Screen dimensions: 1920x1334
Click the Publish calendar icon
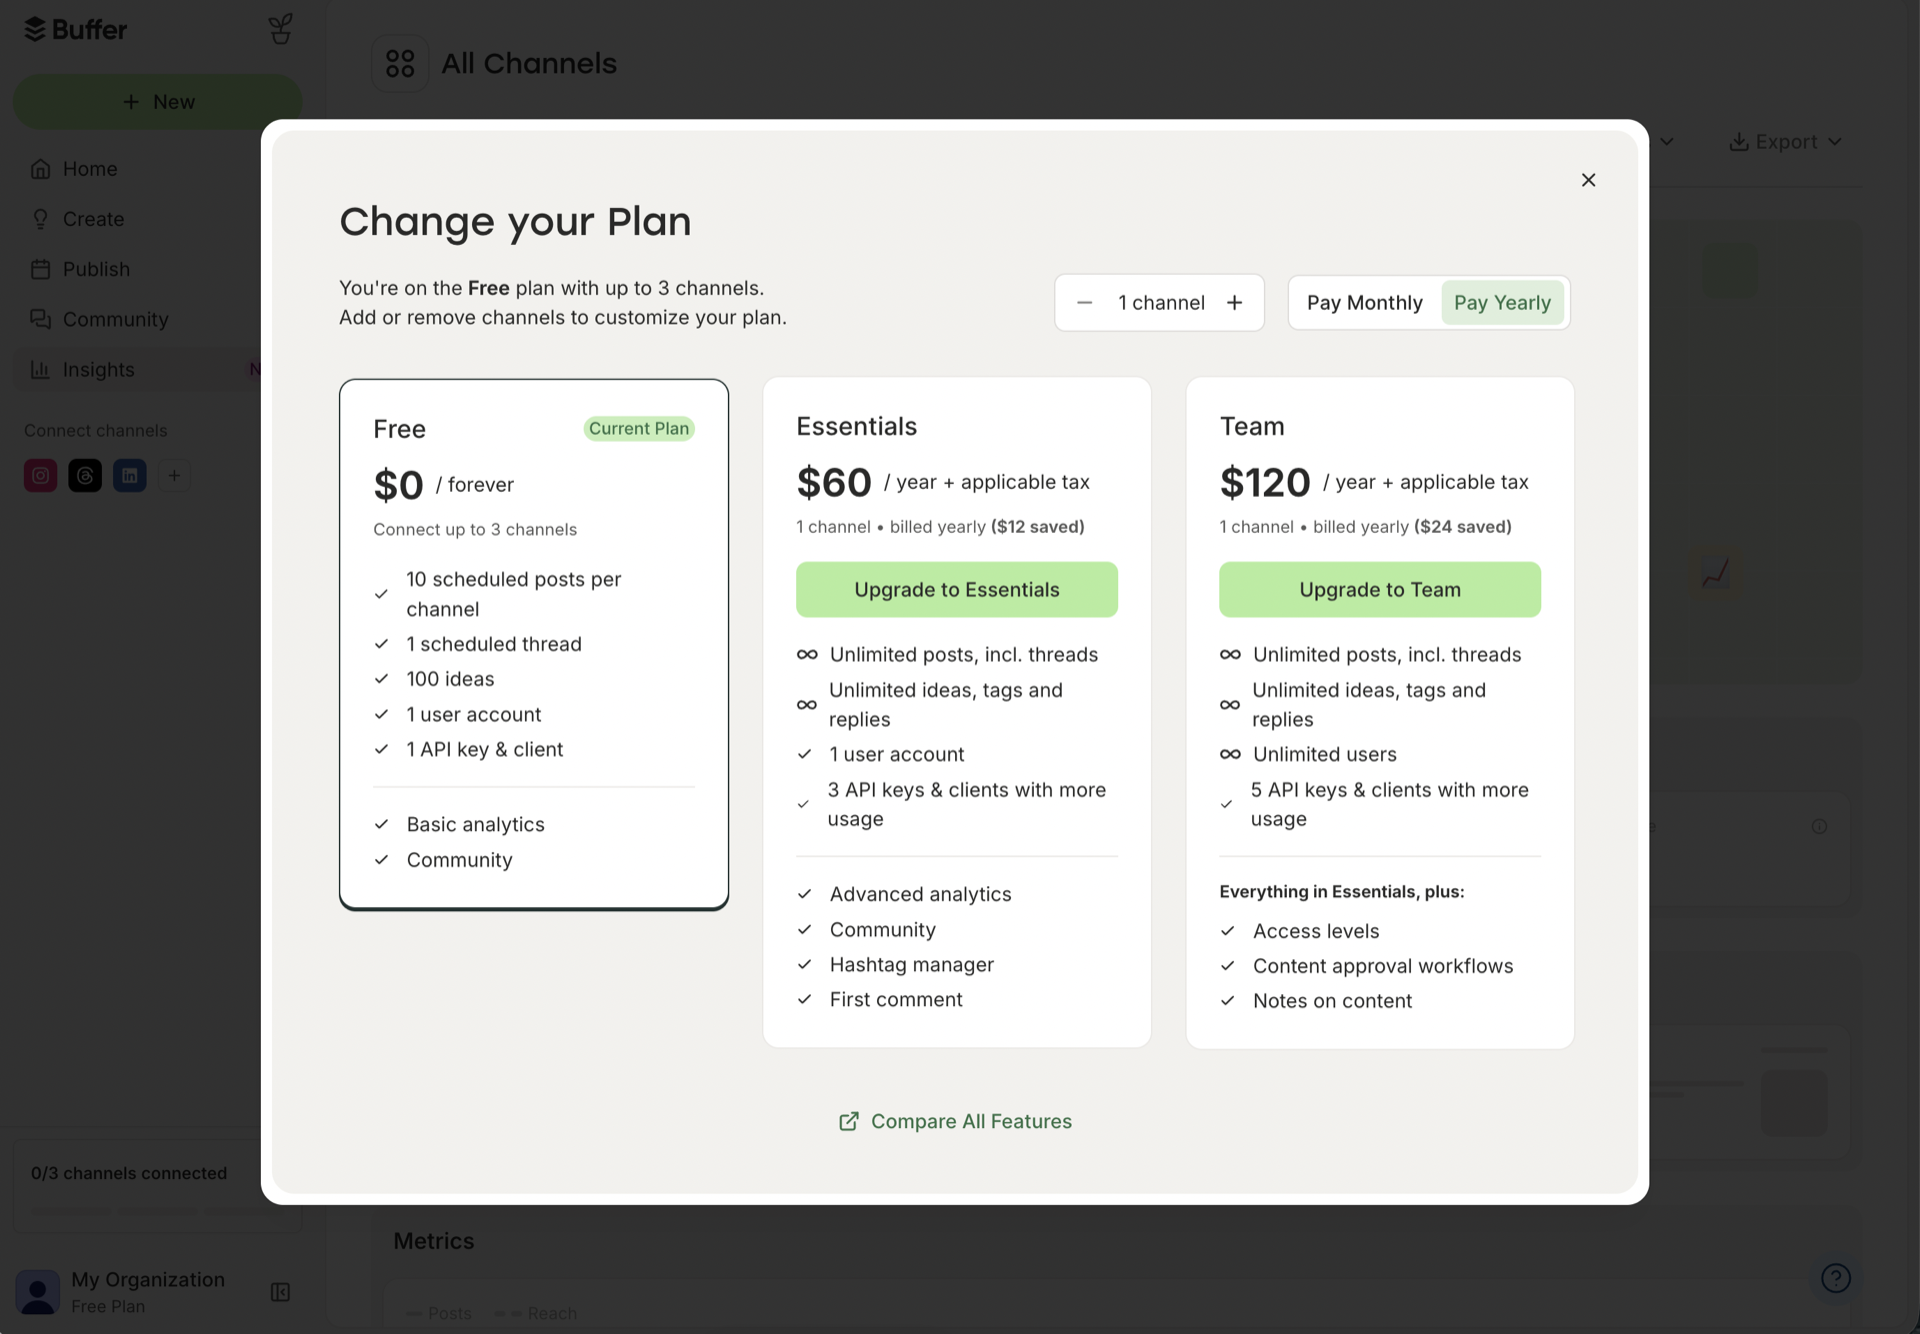click(x=40, y=269)
